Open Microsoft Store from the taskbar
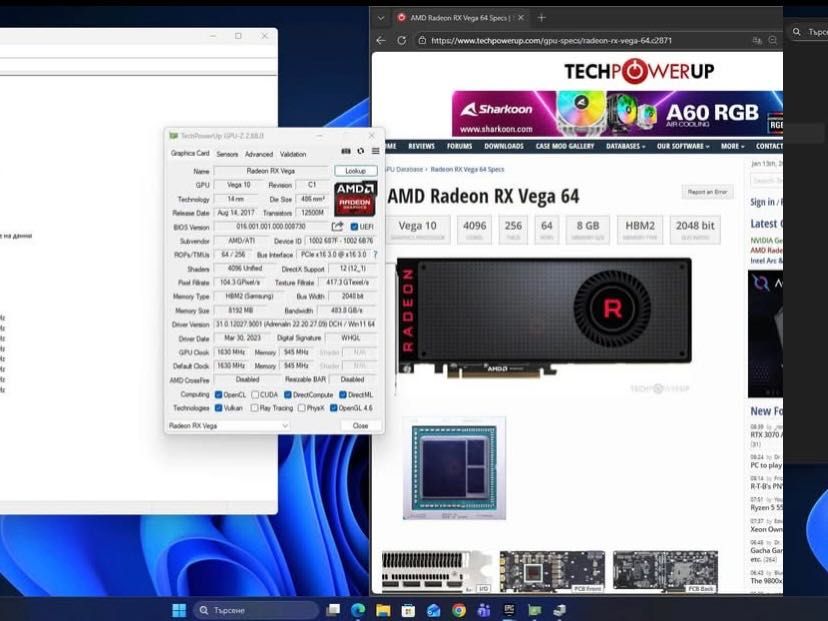Viewport: 828px width, 621px height. pos(408,610)
